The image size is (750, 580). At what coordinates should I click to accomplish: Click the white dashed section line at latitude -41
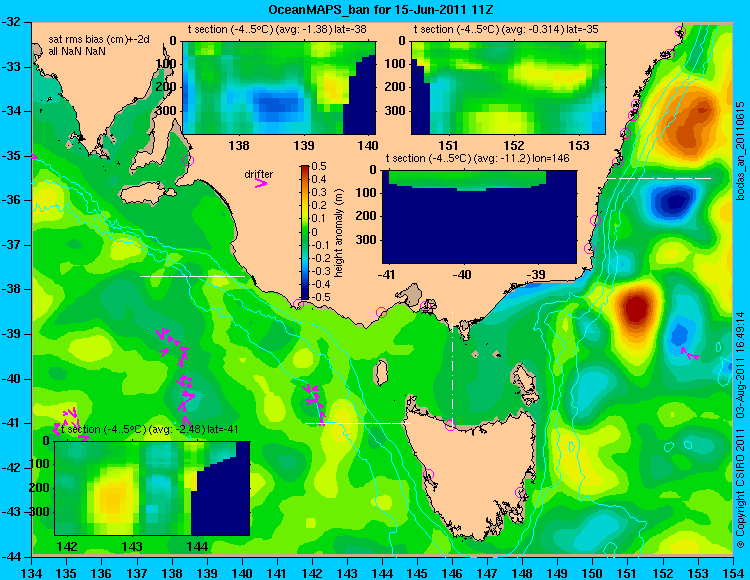(x=358, y=423)
